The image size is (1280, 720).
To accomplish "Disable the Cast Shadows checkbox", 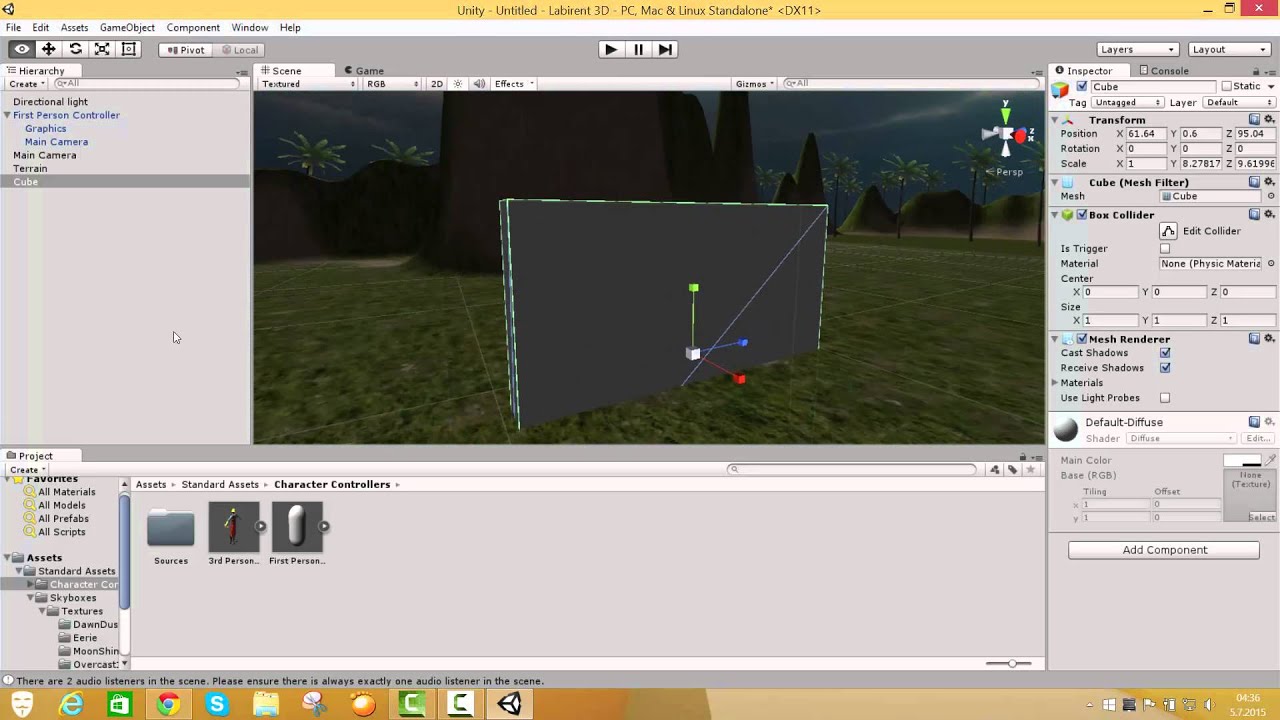I will [1165, 353].
